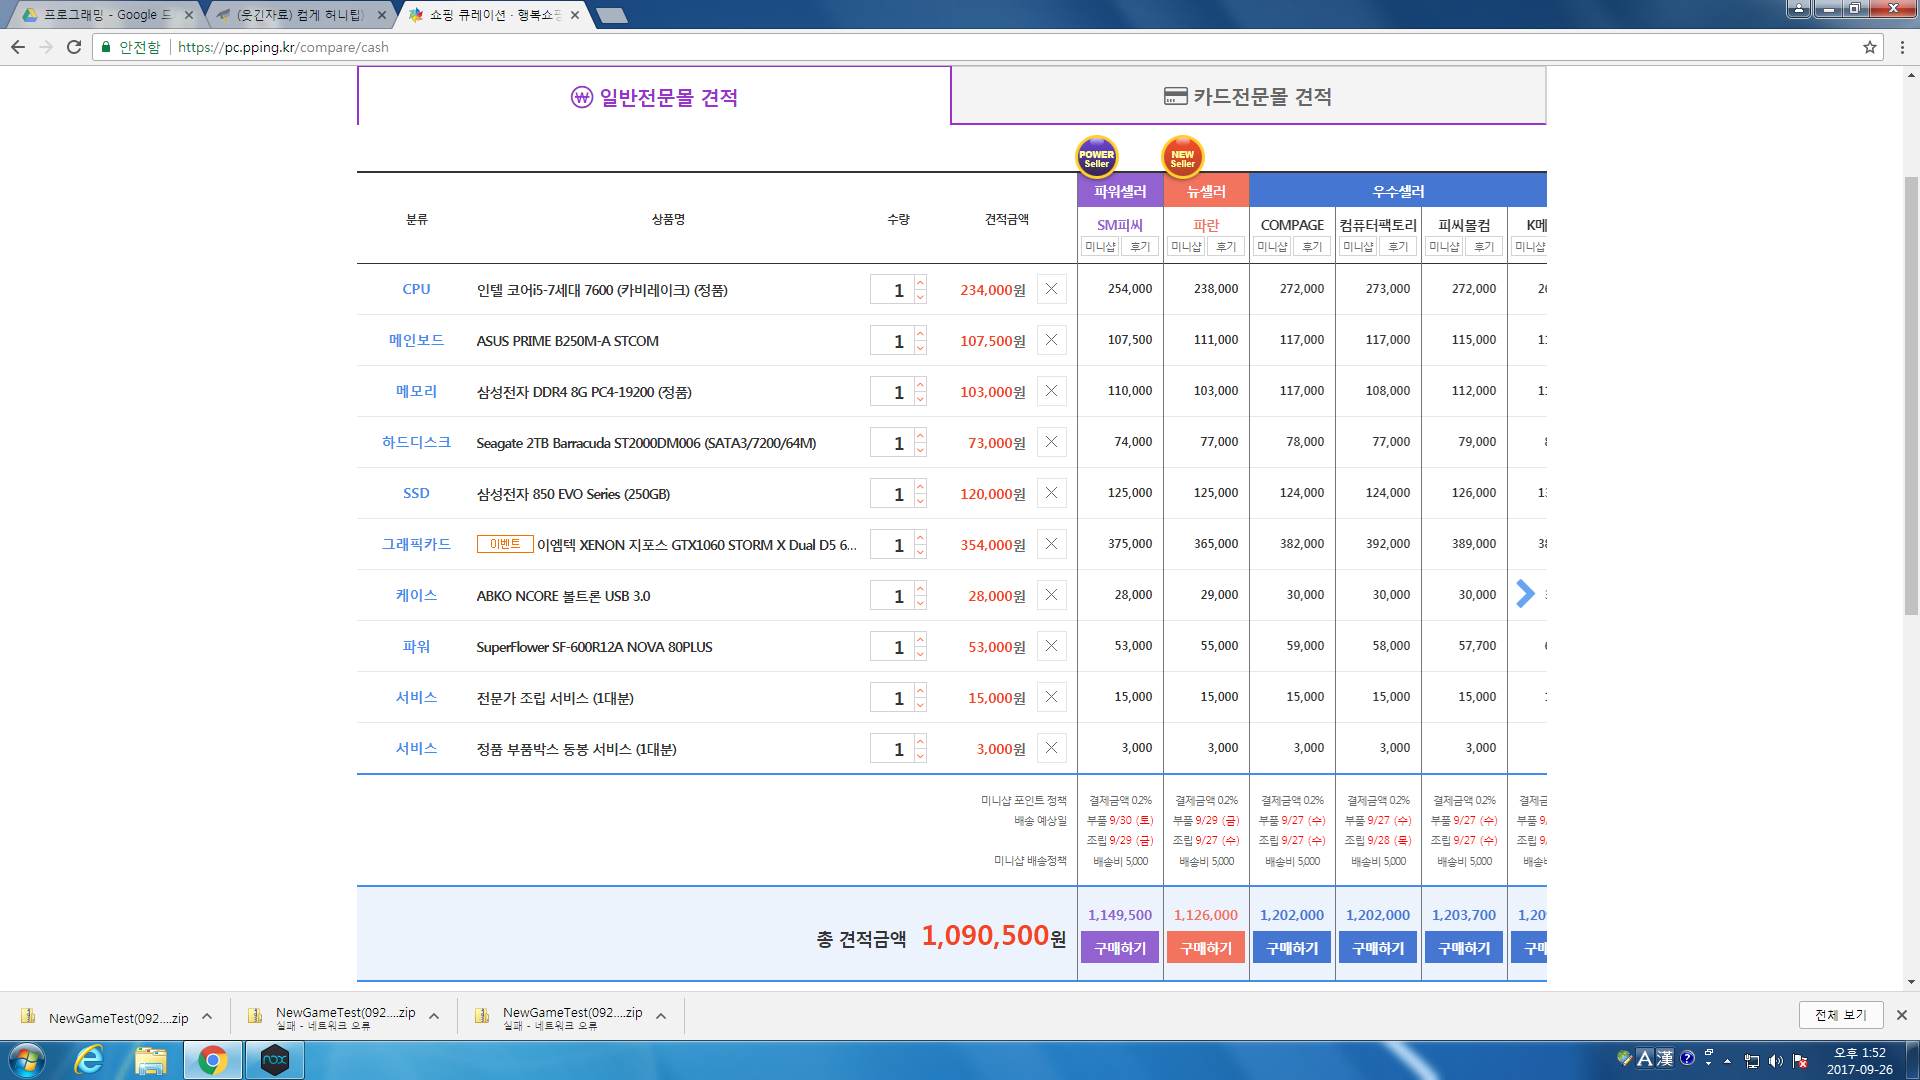The height and width of the screenshot is (1080, 1920).
Task: Click the POWER Seller badge
Action: 1096,157
